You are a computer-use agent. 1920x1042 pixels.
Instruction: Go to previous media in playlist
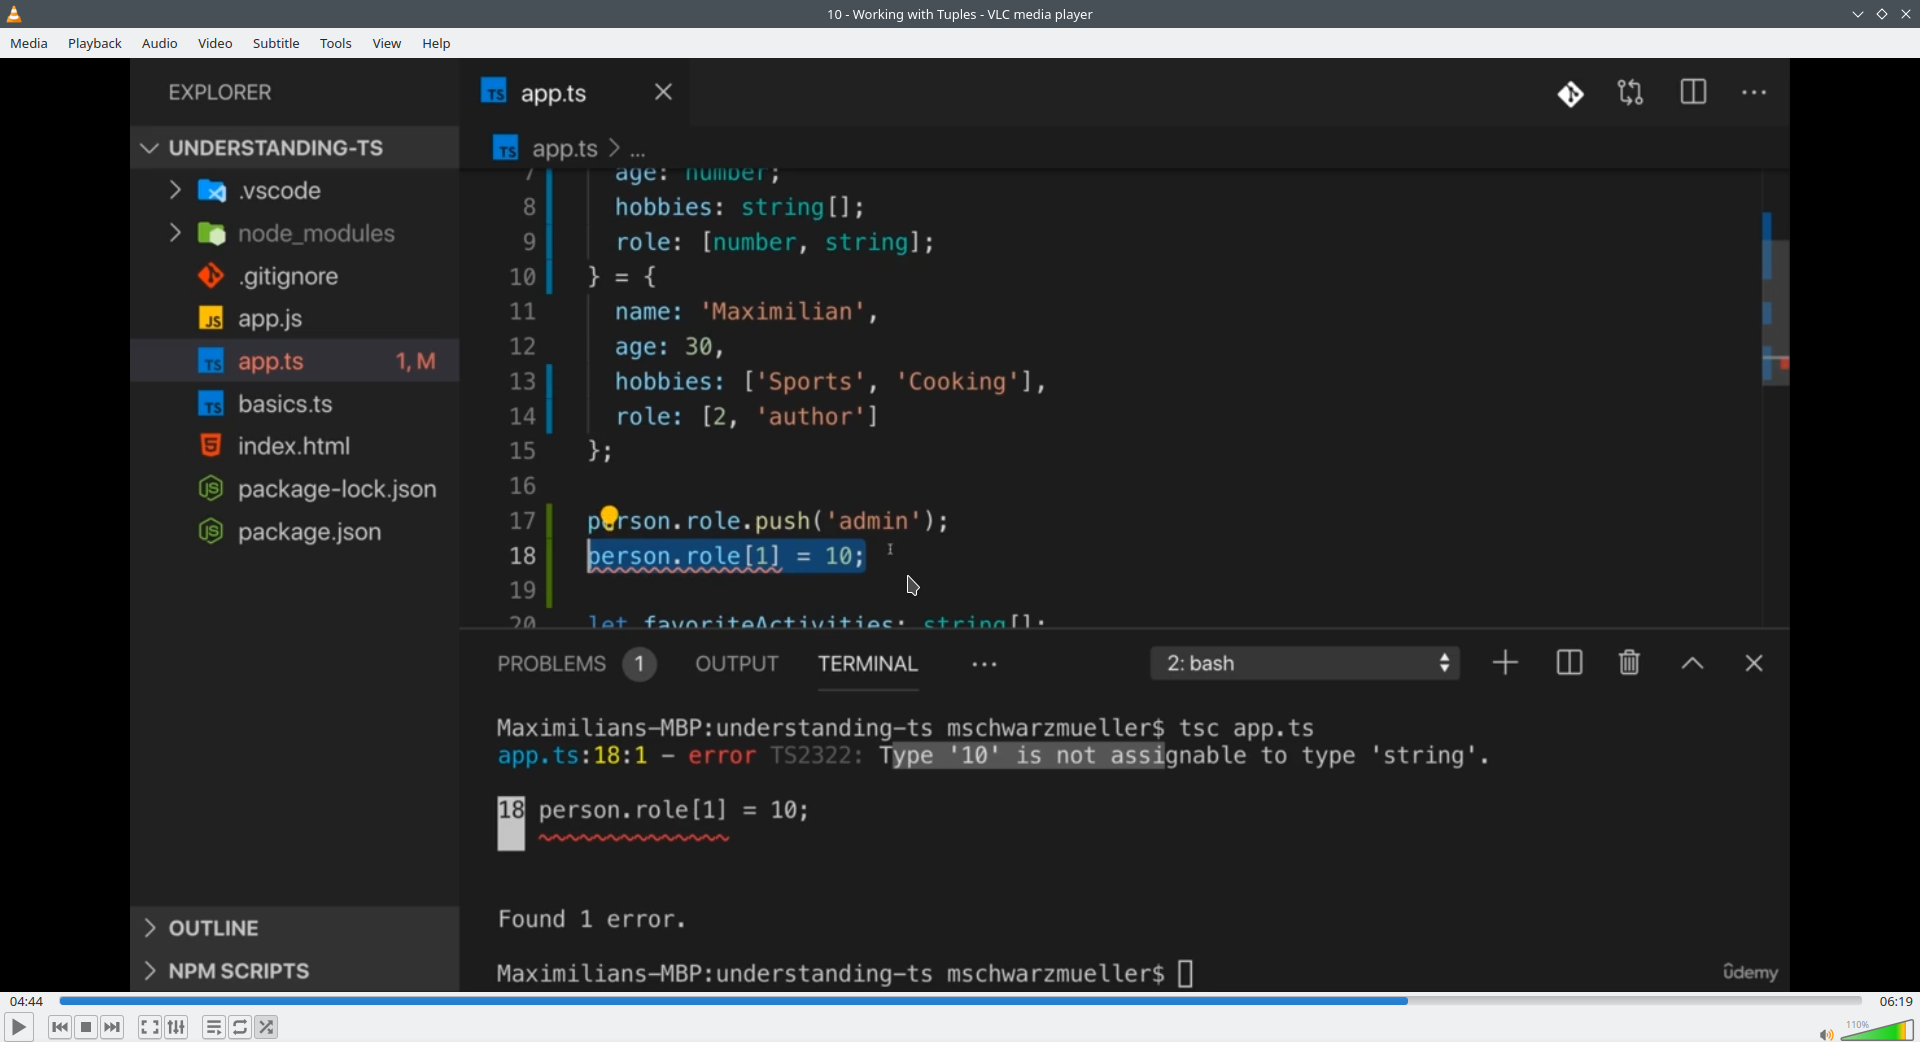point(60,1027)
